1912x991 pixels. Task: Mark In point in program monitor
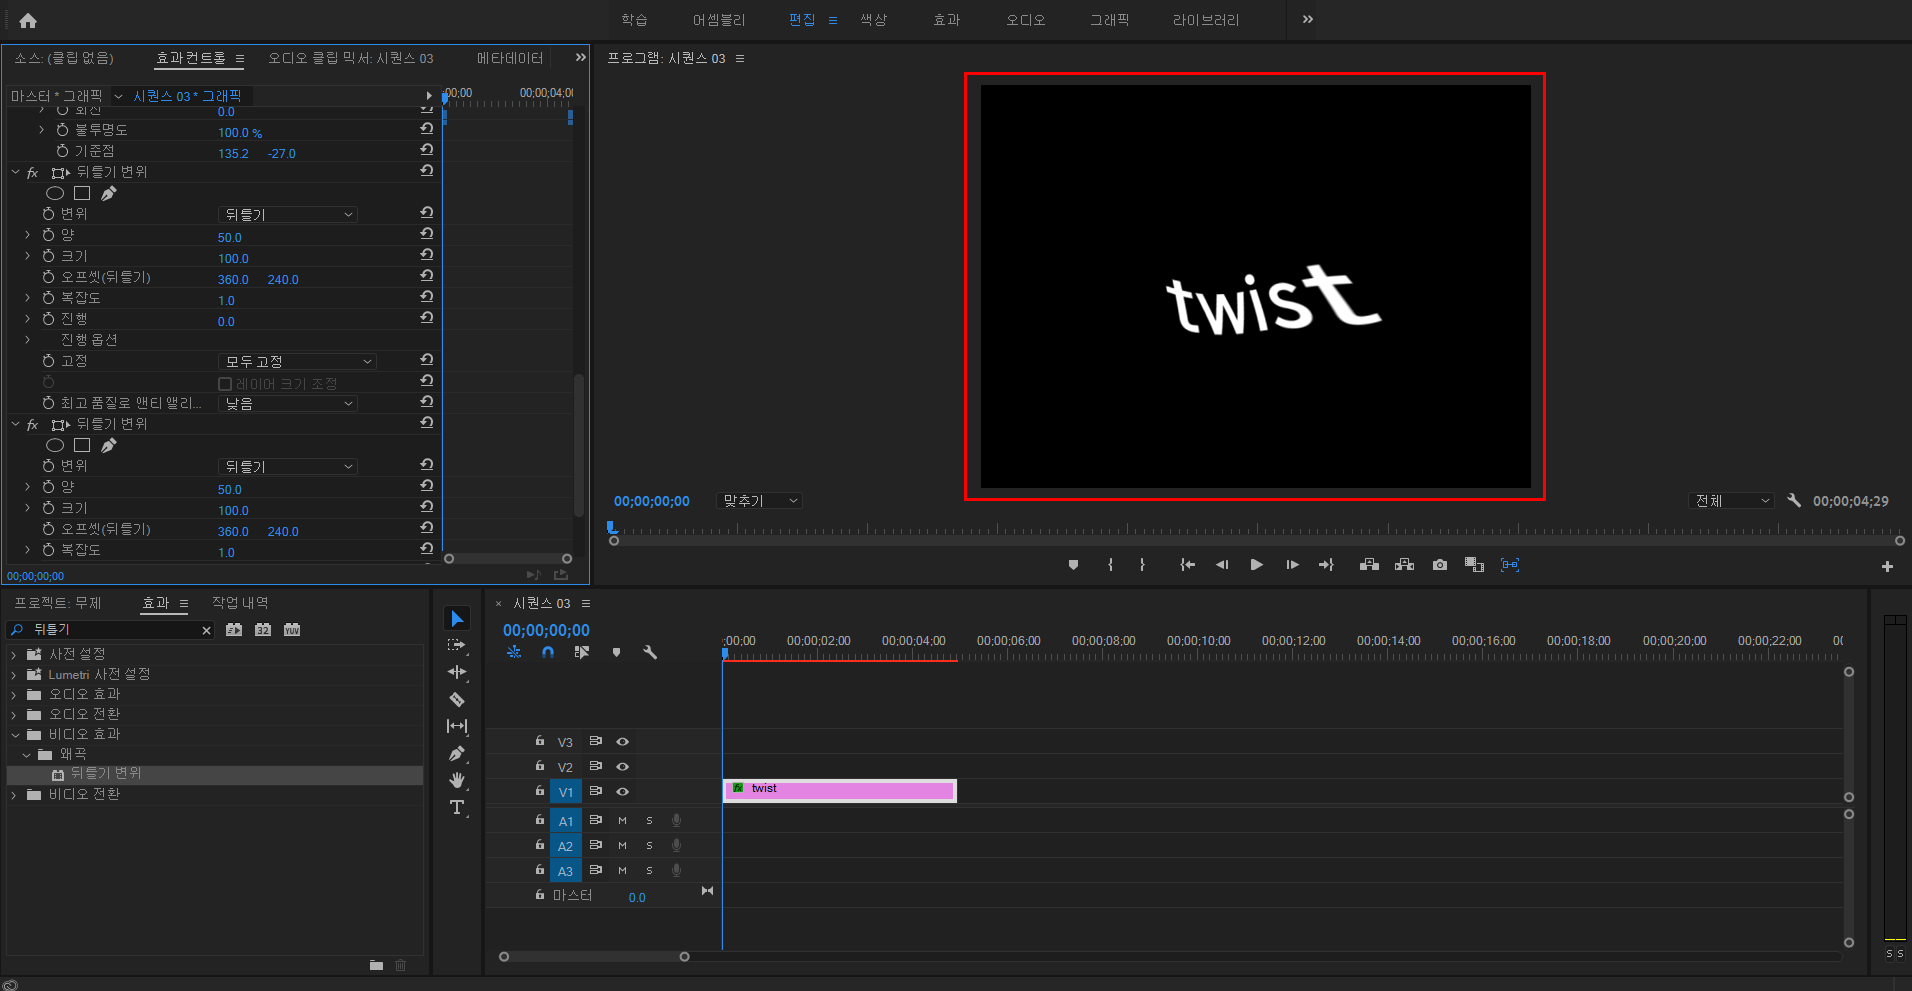tap(1110, 565)
